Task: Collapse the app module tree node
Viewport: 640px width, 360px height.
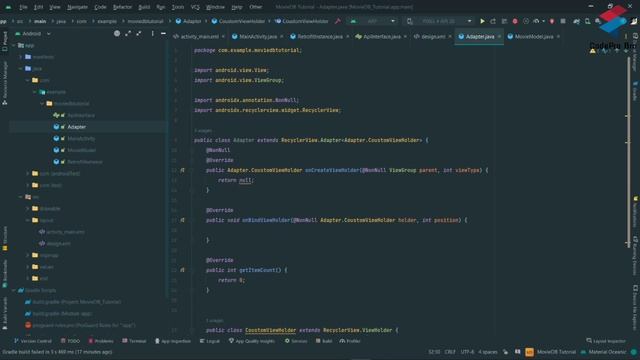Action: [x=14, y=45]
